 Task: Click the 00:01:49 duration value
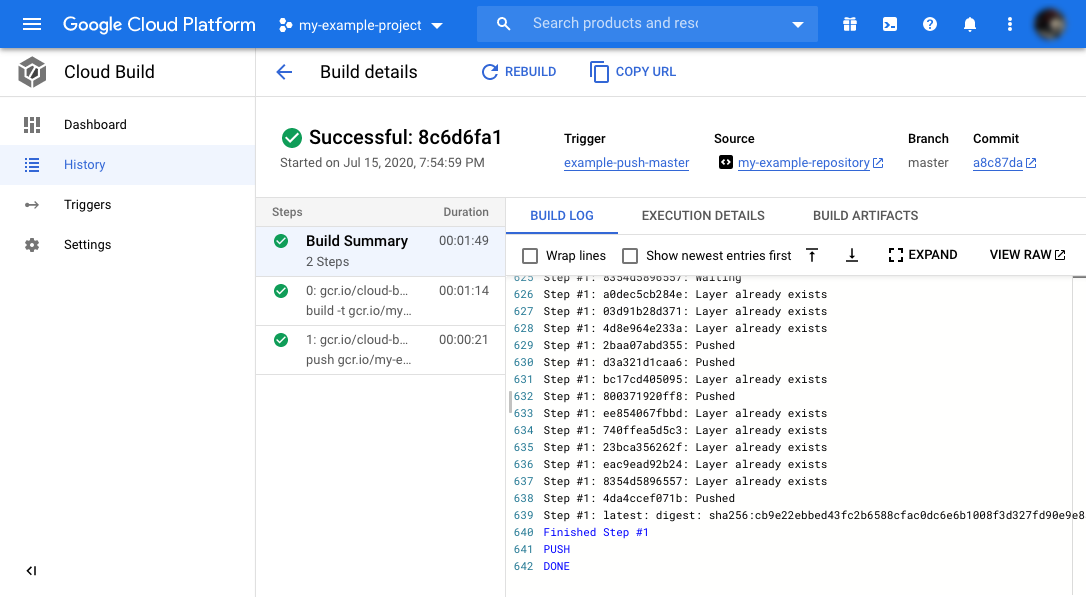(463, 241)
